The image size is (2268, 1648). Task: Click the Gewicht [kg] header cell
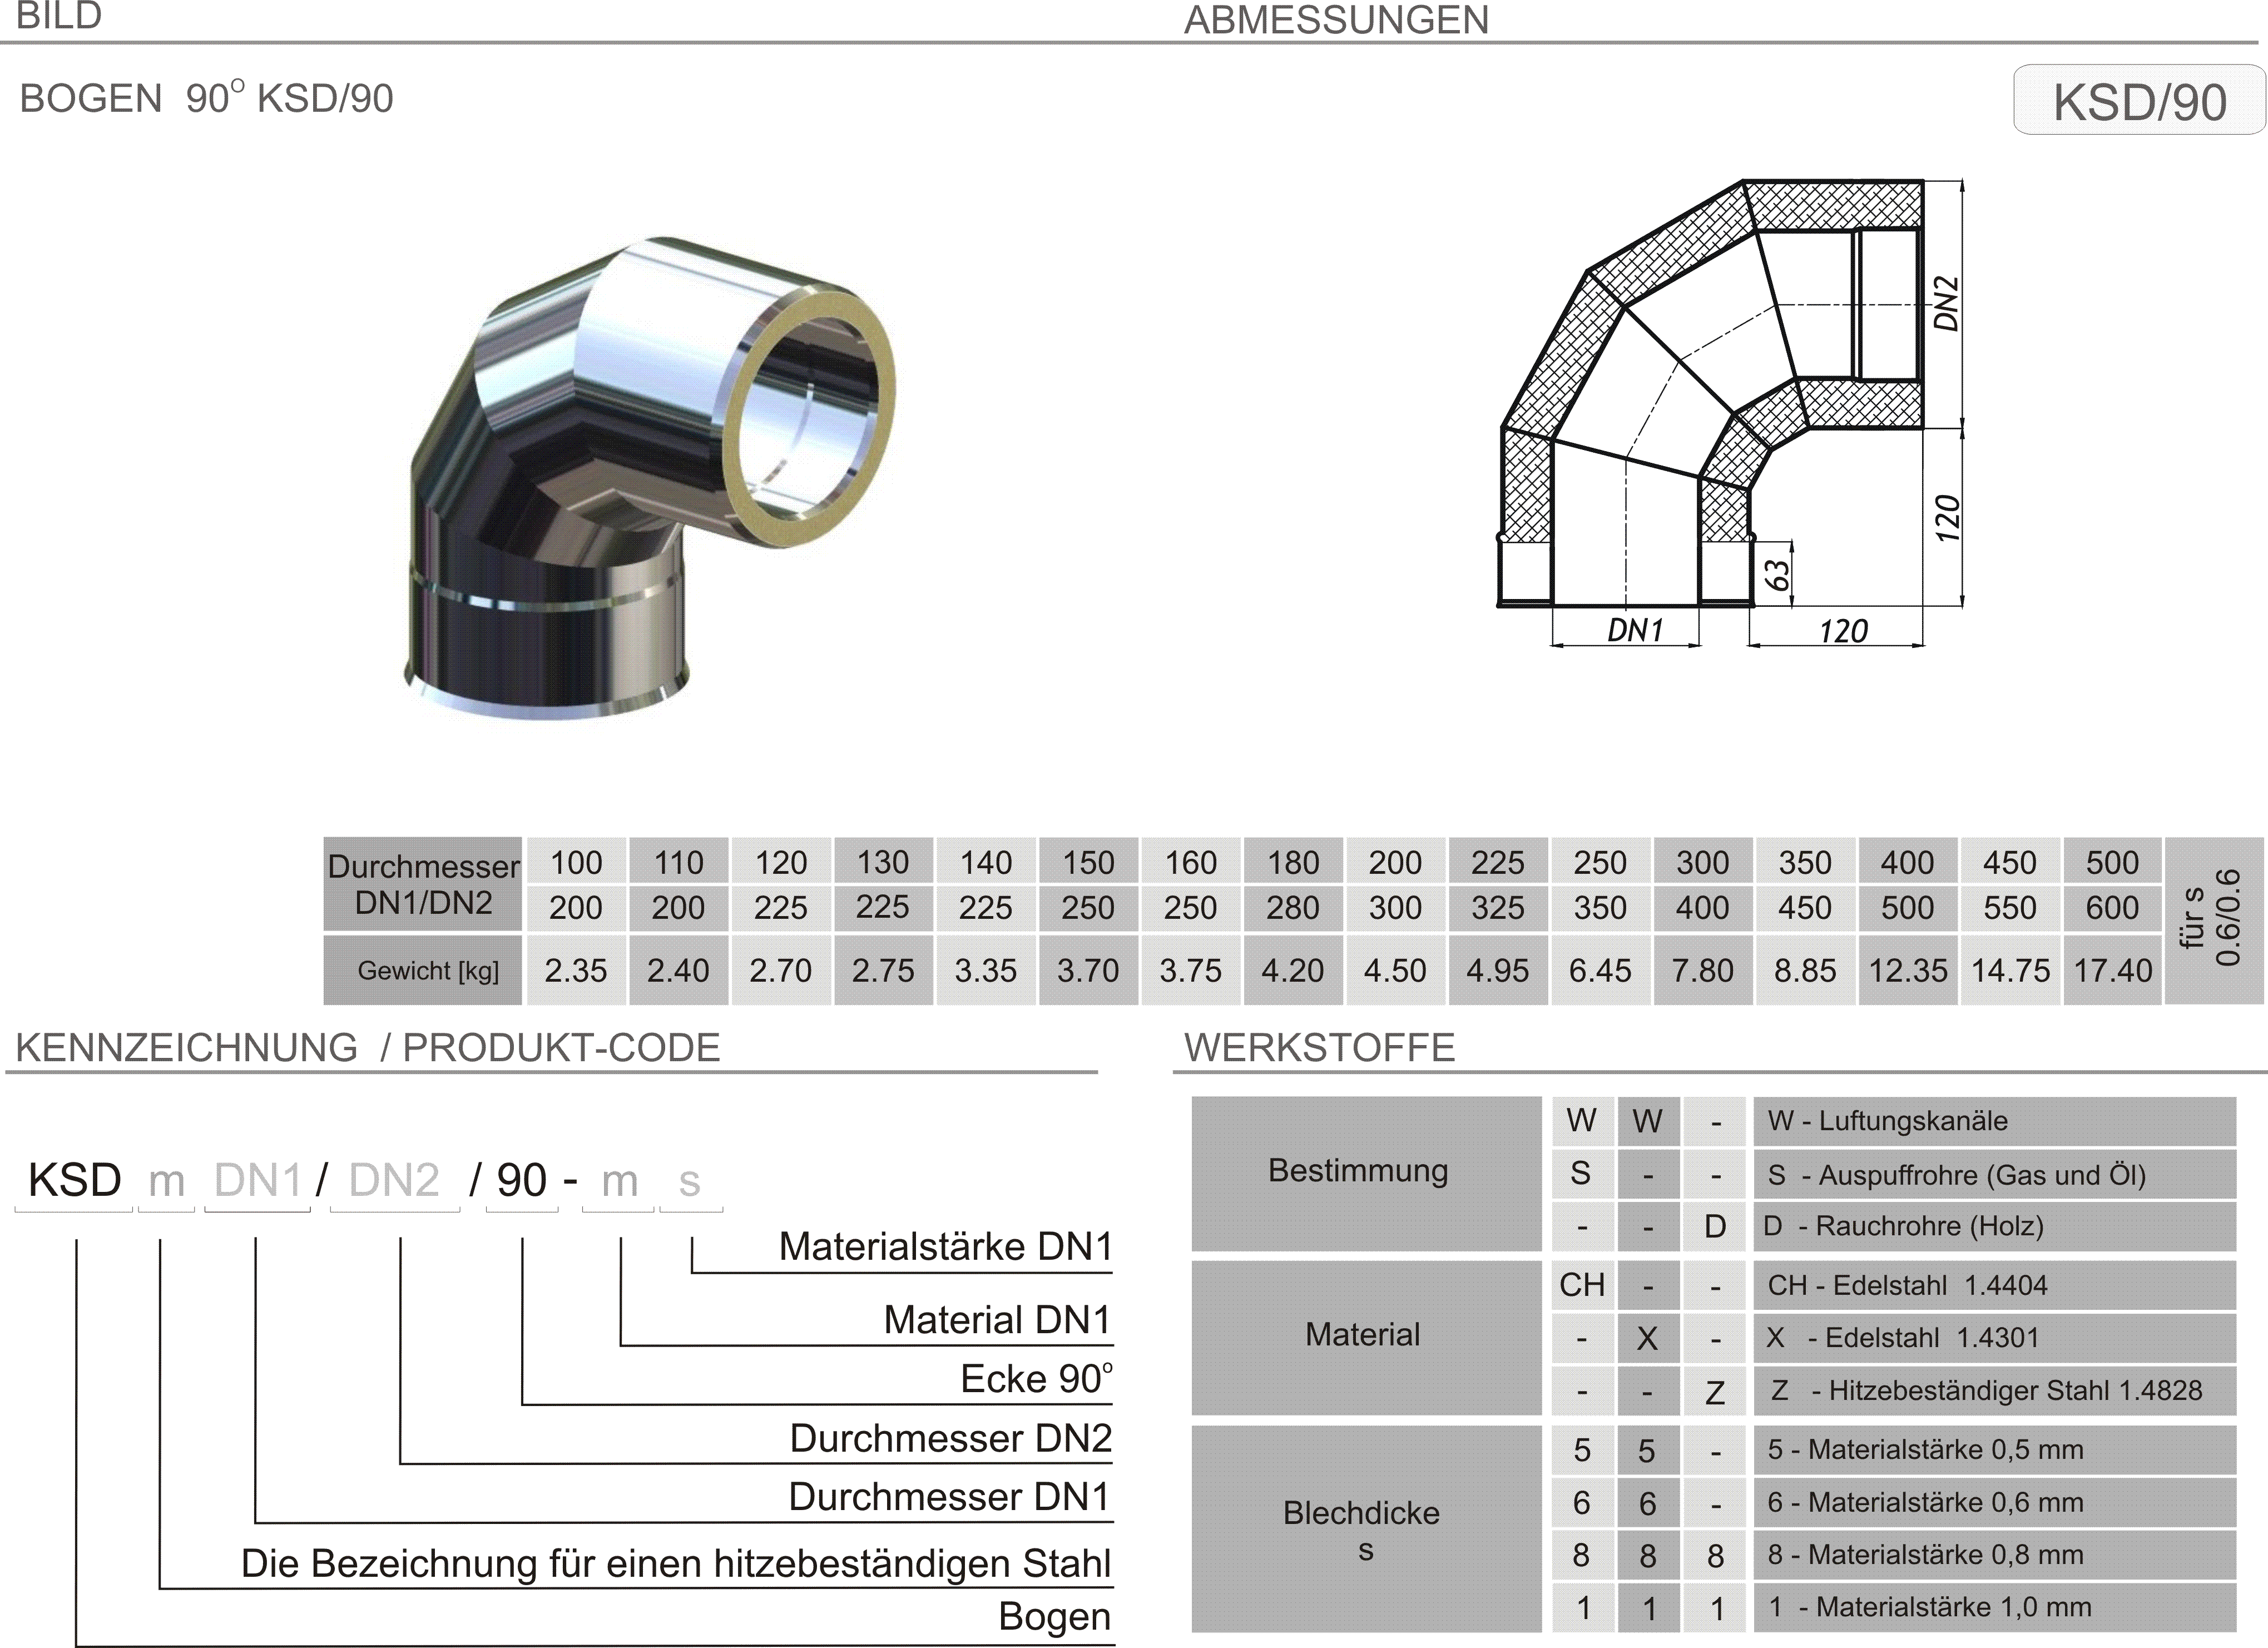point(423,970)
